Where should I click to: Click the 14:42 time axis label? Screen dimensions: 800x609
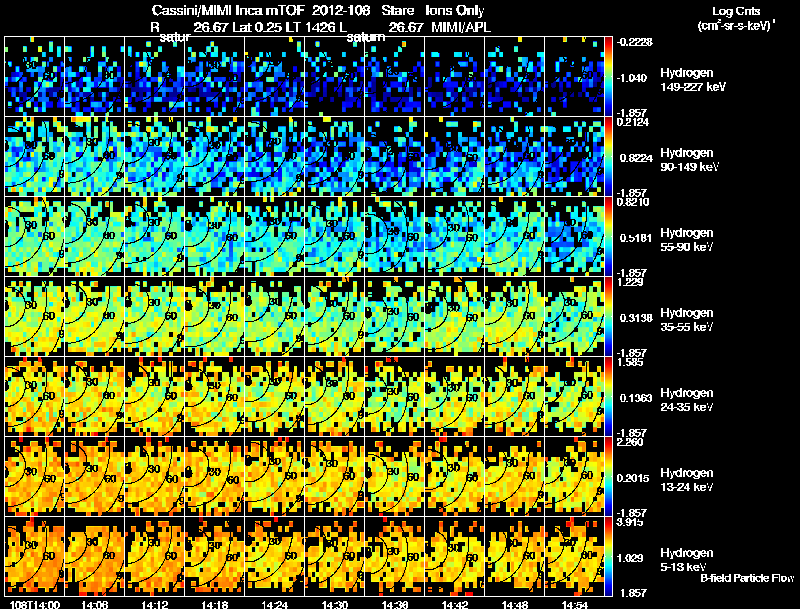pos(455,605)
